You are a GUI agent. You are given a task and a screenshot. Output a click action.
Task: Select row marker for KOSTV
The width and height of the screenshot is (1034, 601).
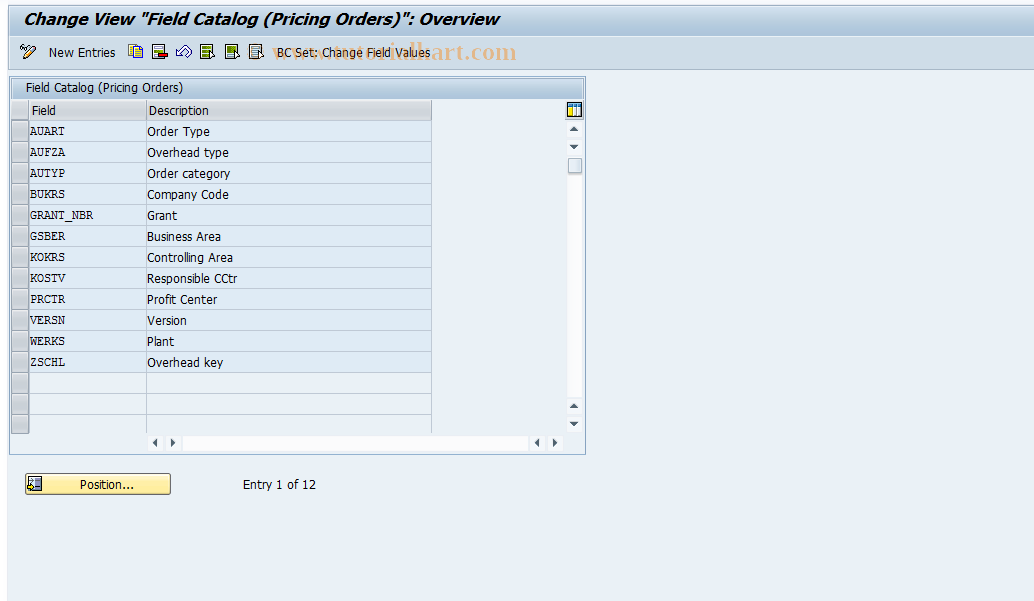[x=20, y=278]
